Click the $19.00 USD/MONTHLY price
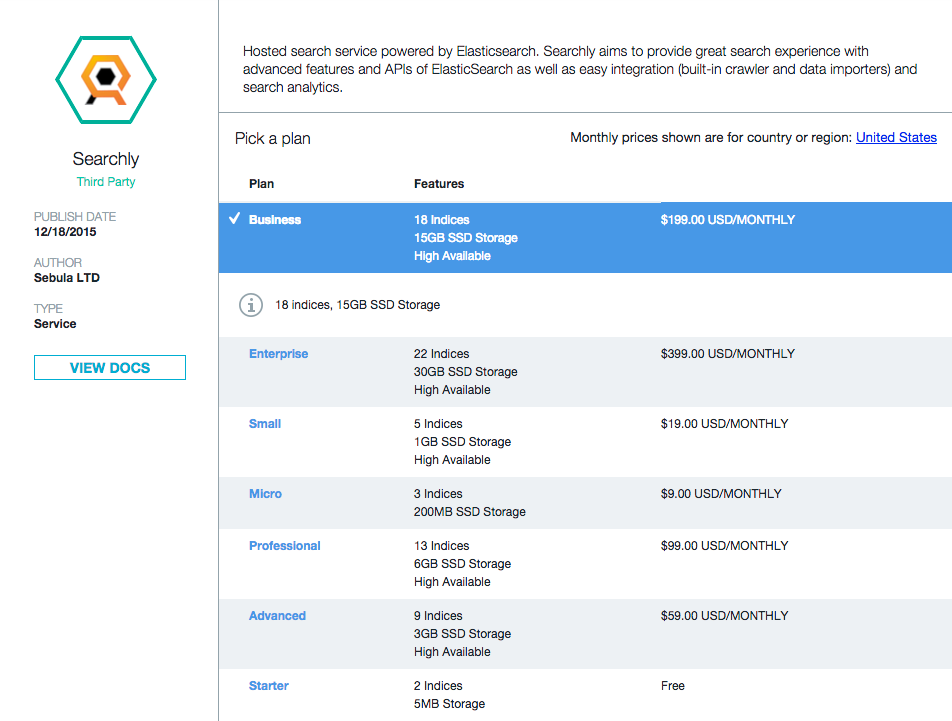 (x=724, y=424)
